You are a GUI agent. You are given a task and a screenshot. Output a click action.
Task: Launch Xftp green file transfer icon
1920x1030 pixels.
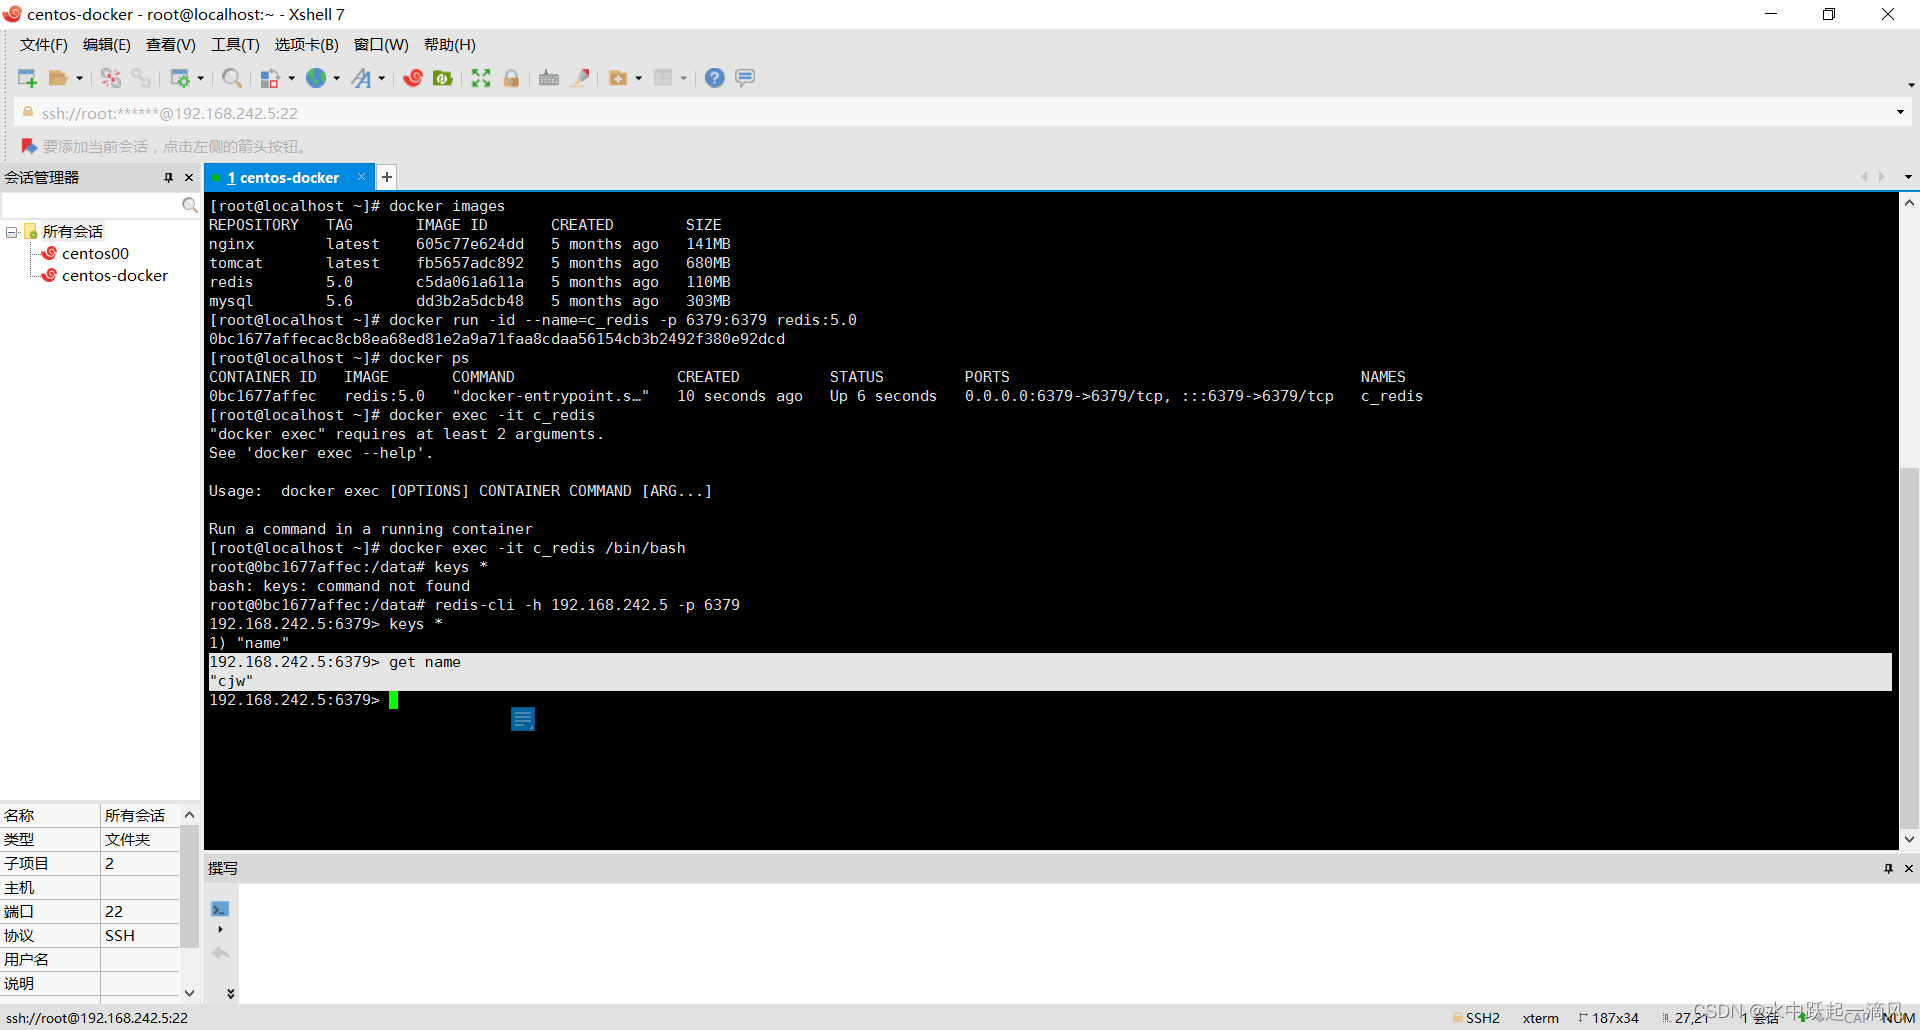[443, 78]
